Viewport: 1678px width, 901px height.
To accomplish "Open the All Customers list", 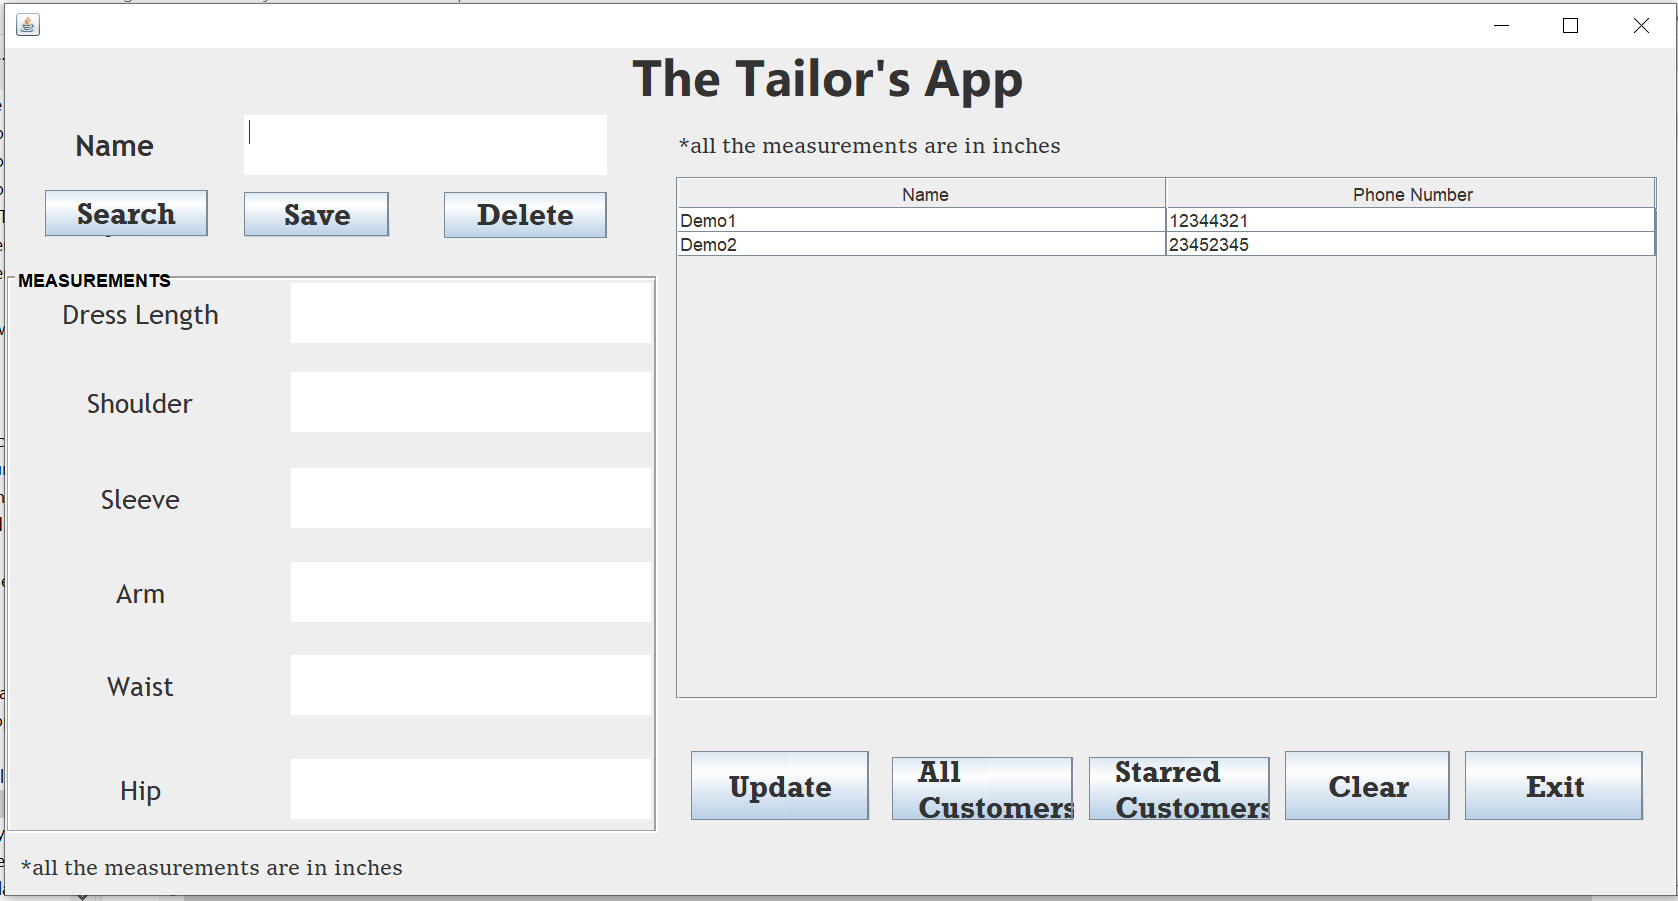I will [981, 787].
